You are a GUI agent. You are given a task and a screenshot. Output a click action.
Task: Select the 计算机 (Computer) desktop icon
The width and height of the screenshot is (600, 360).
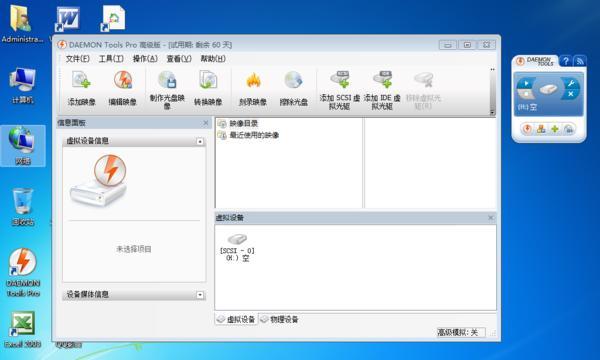click(23, 85)
